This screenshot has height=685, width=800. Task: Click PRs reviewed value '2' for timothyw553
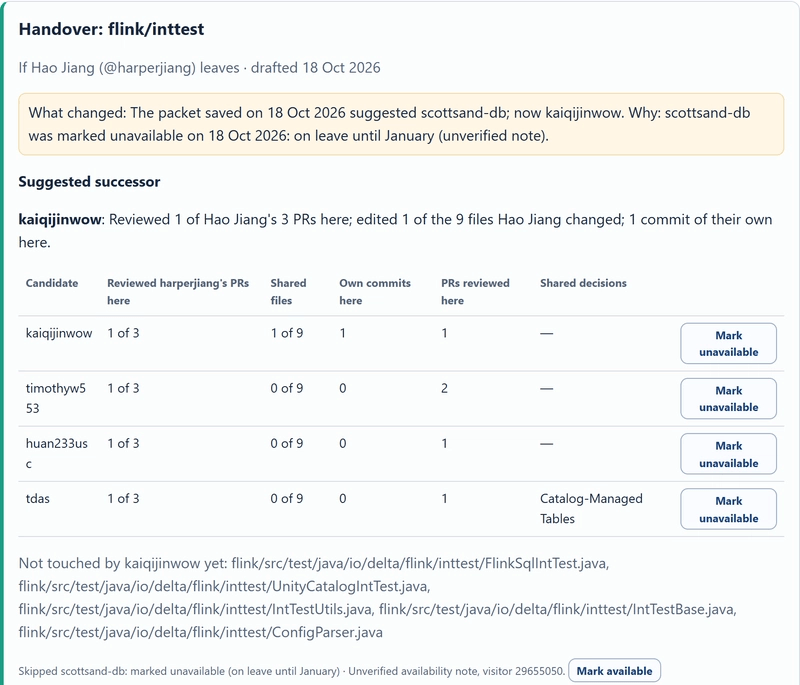[444, 388]
